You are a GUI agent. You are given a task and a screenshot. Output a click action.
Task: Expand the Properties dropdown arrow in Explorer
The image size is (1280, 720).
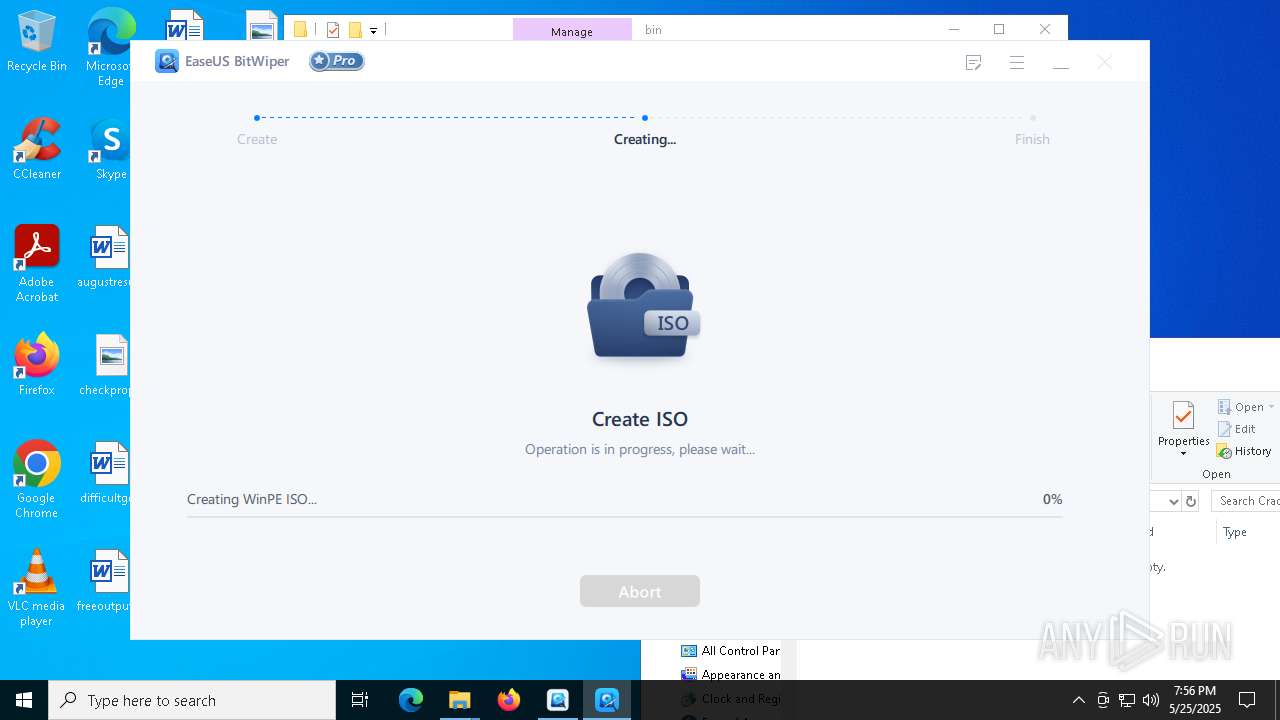coord(1183,454)
